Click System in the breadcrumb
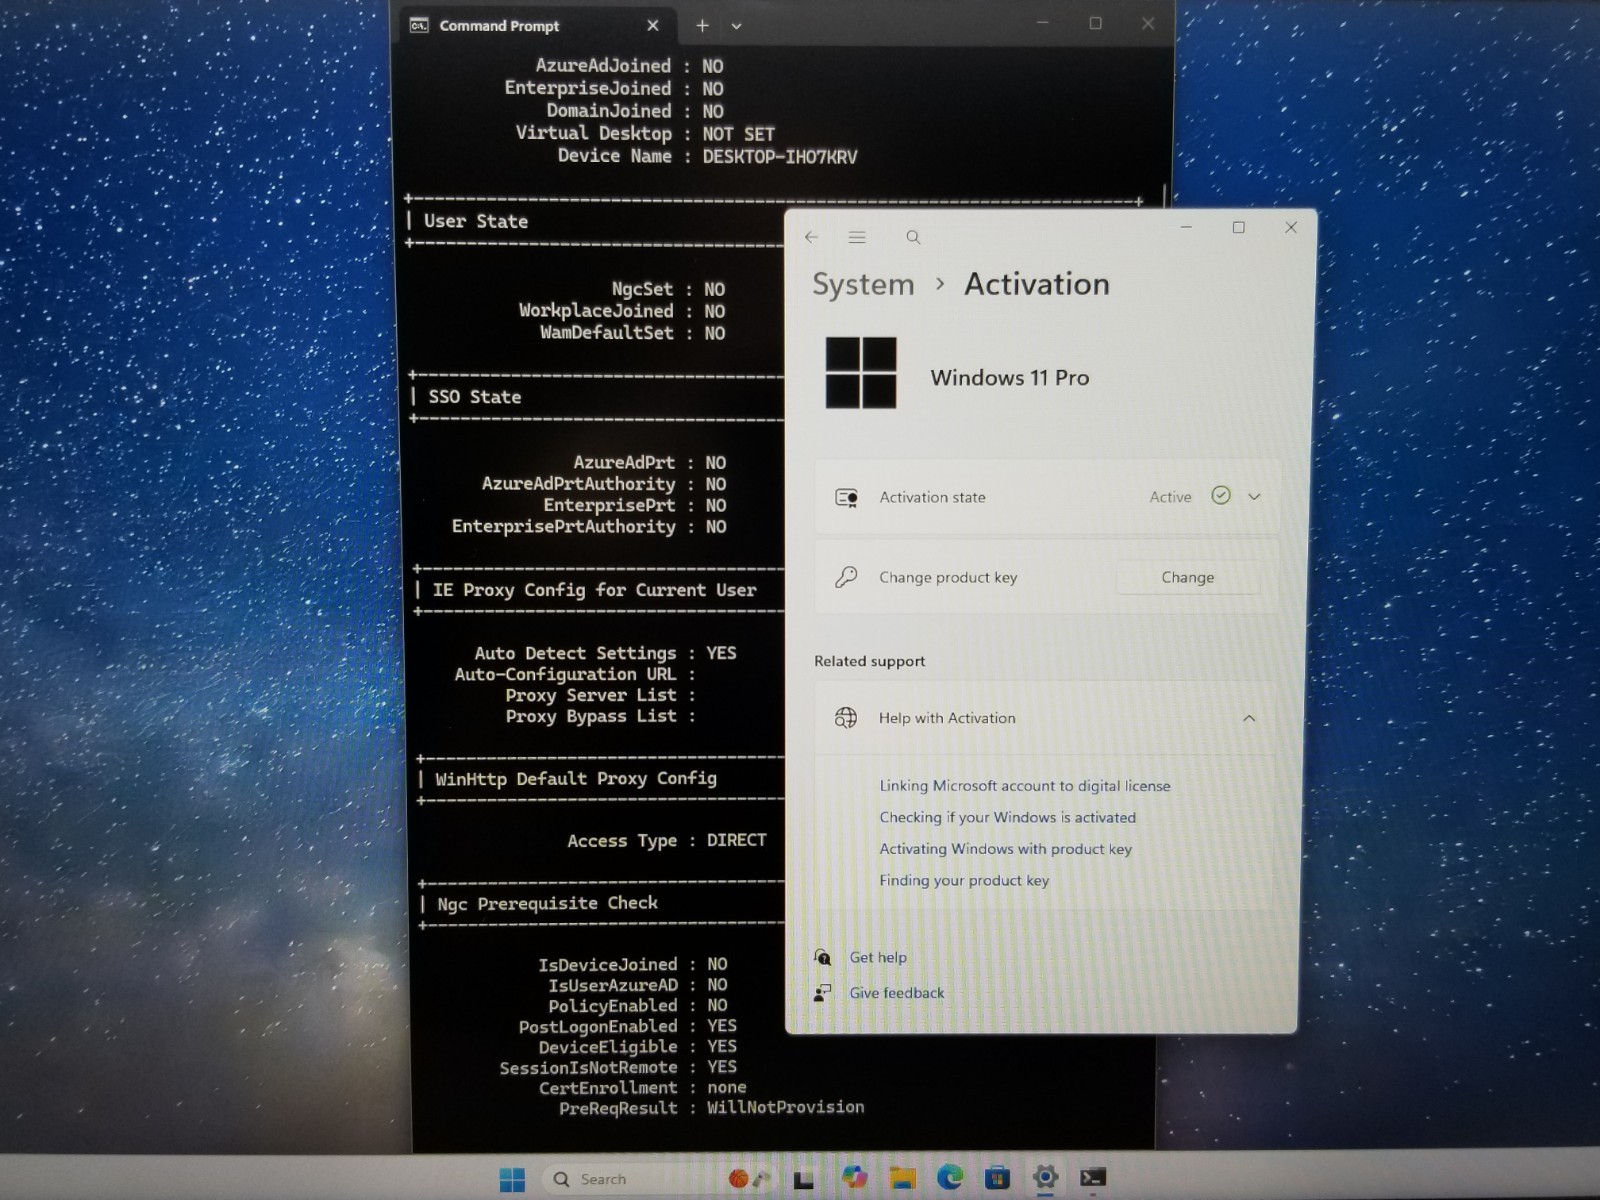1600x1200 pixels. 863,284
